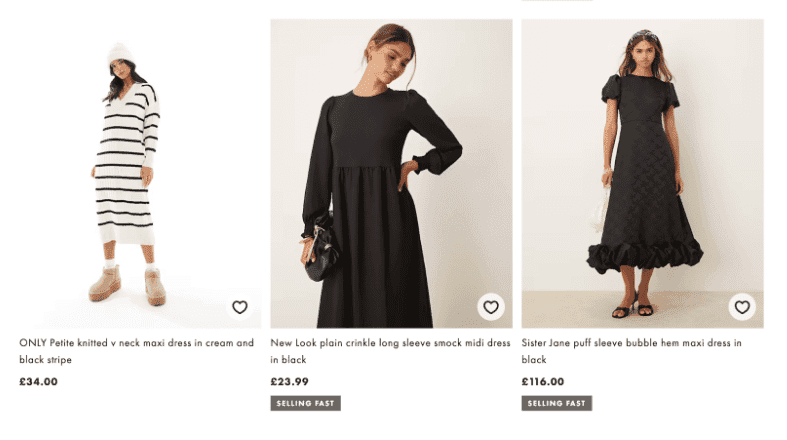
Task: Click the ruffled bubble hem of the black maxi dress
Action: pyautogui.click(x=644, y=256)
